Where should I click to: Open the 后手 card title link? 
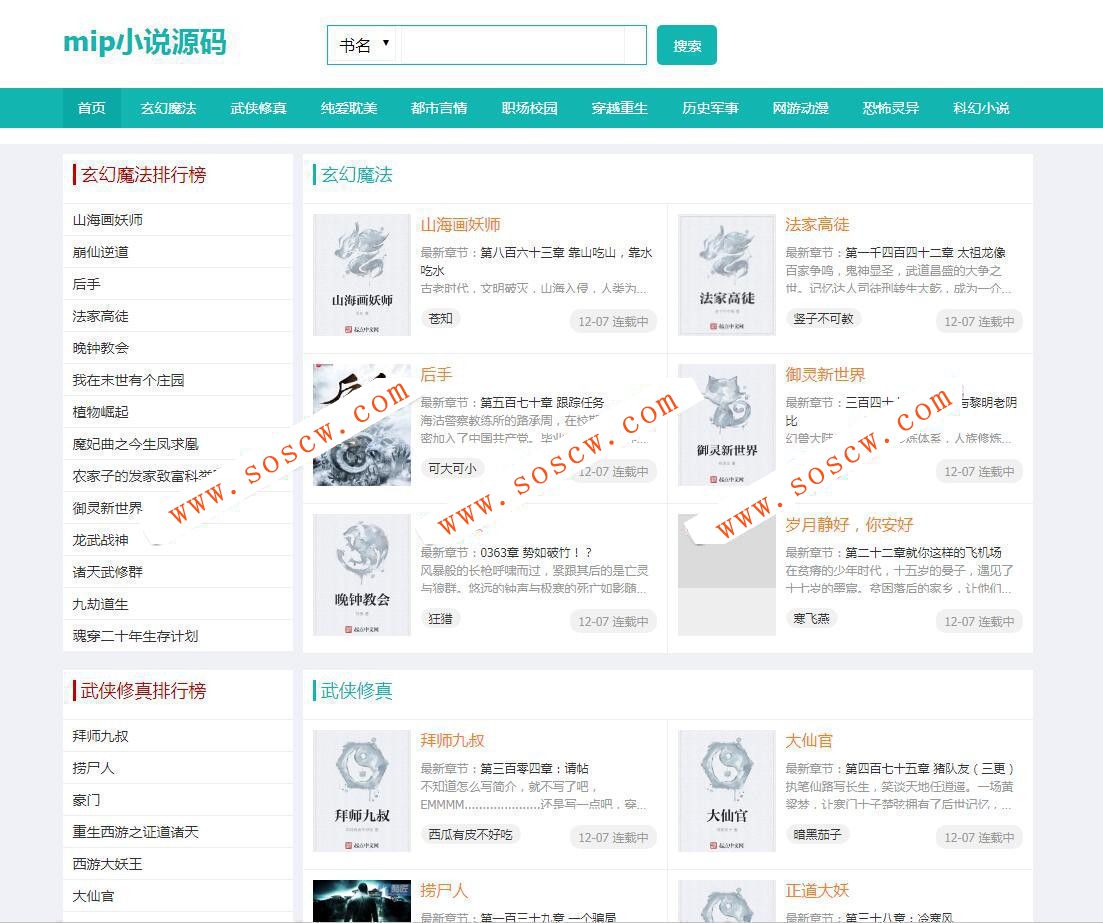pyautogui.click(x=436, y=375)
